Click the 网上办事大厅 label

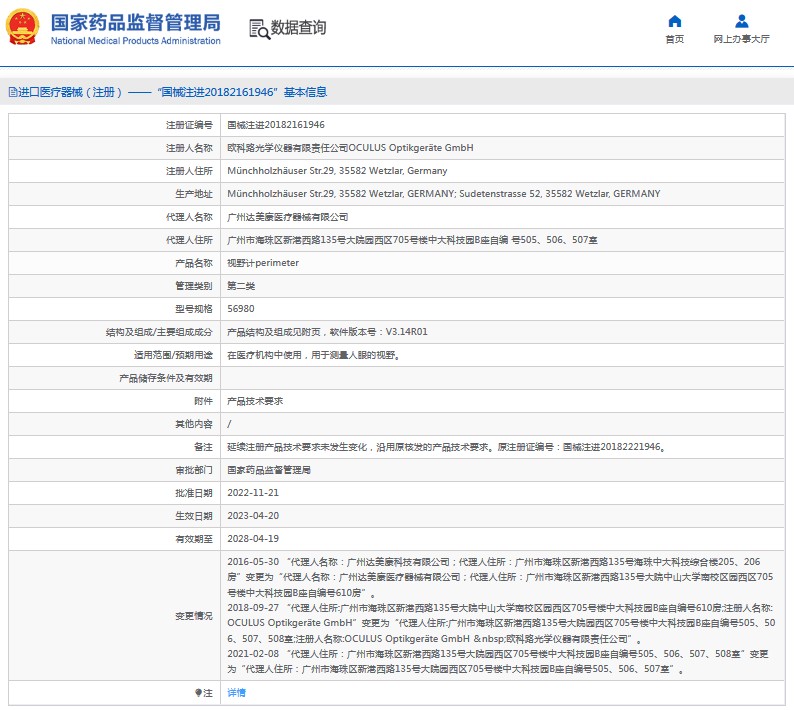tap(741, 39)
